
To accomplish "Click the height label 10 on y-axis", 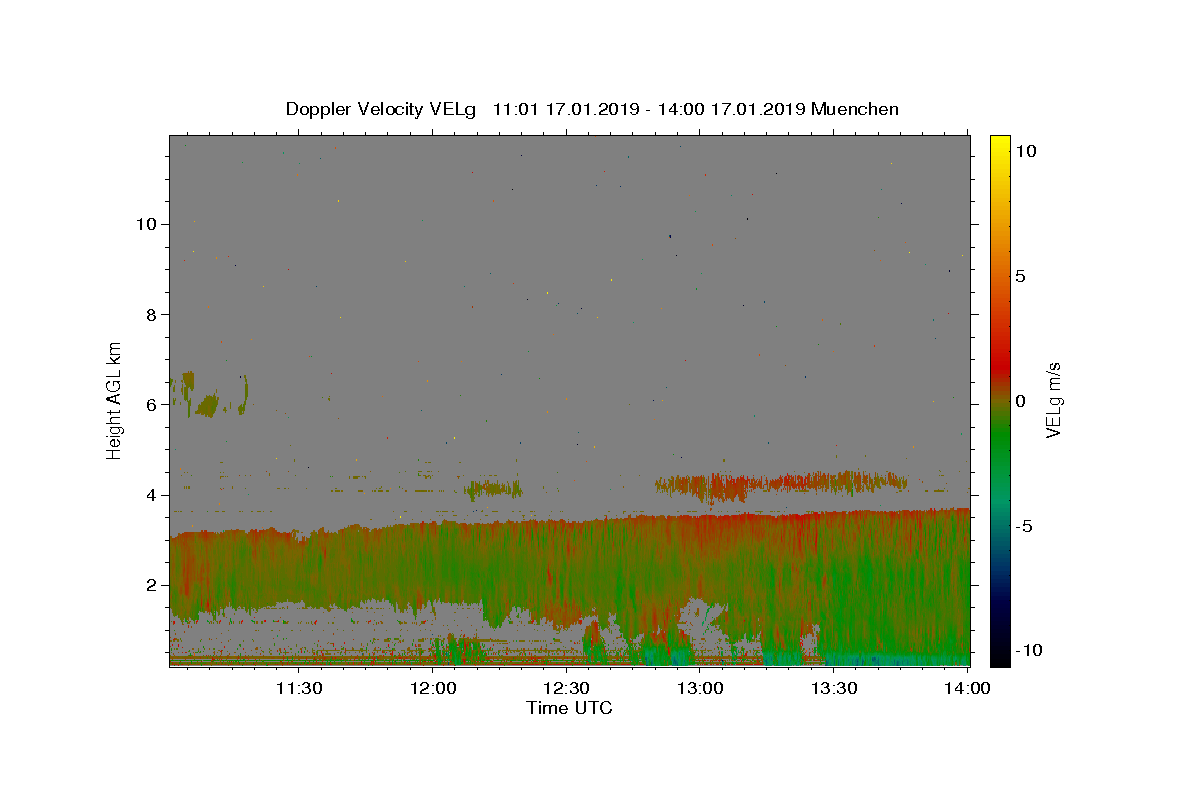I will 145,224.
